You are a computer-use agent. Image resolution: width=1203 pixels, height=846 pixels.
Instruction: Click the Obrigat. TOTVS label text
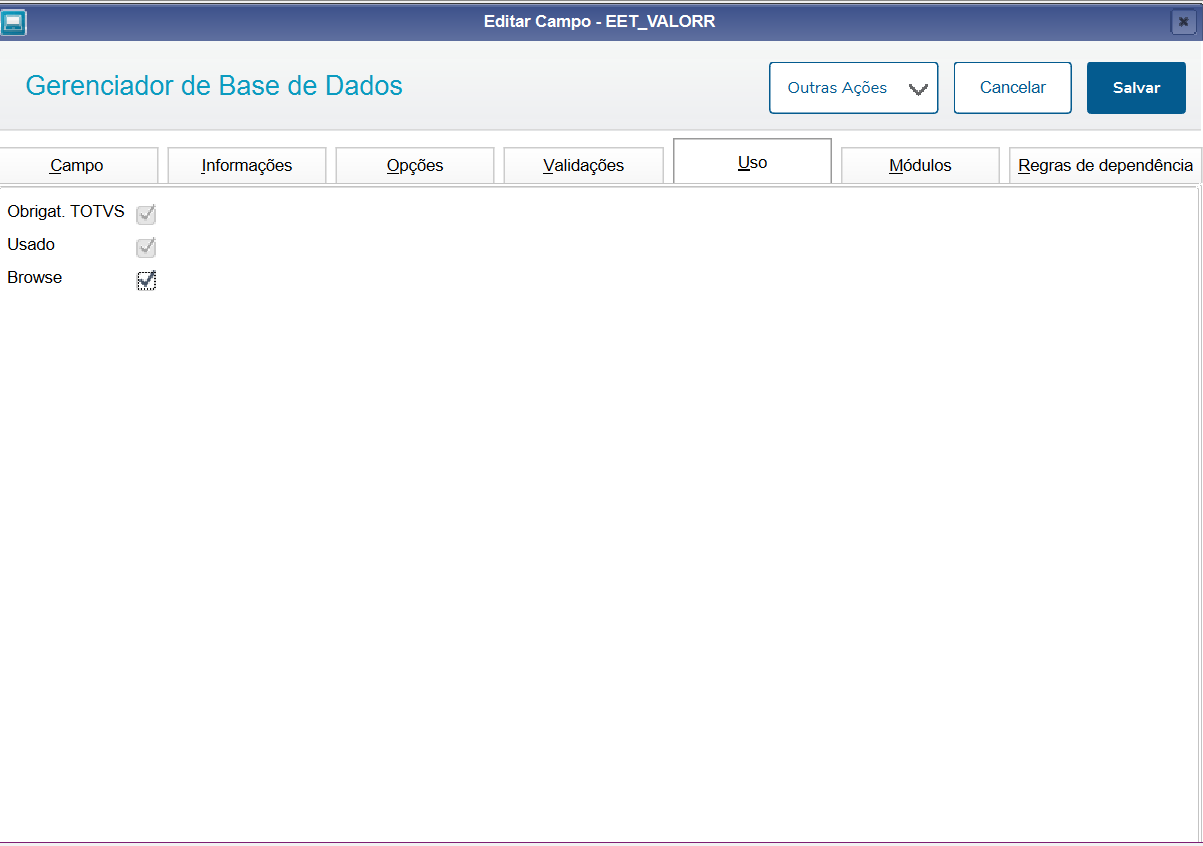(x=66, y=211)
